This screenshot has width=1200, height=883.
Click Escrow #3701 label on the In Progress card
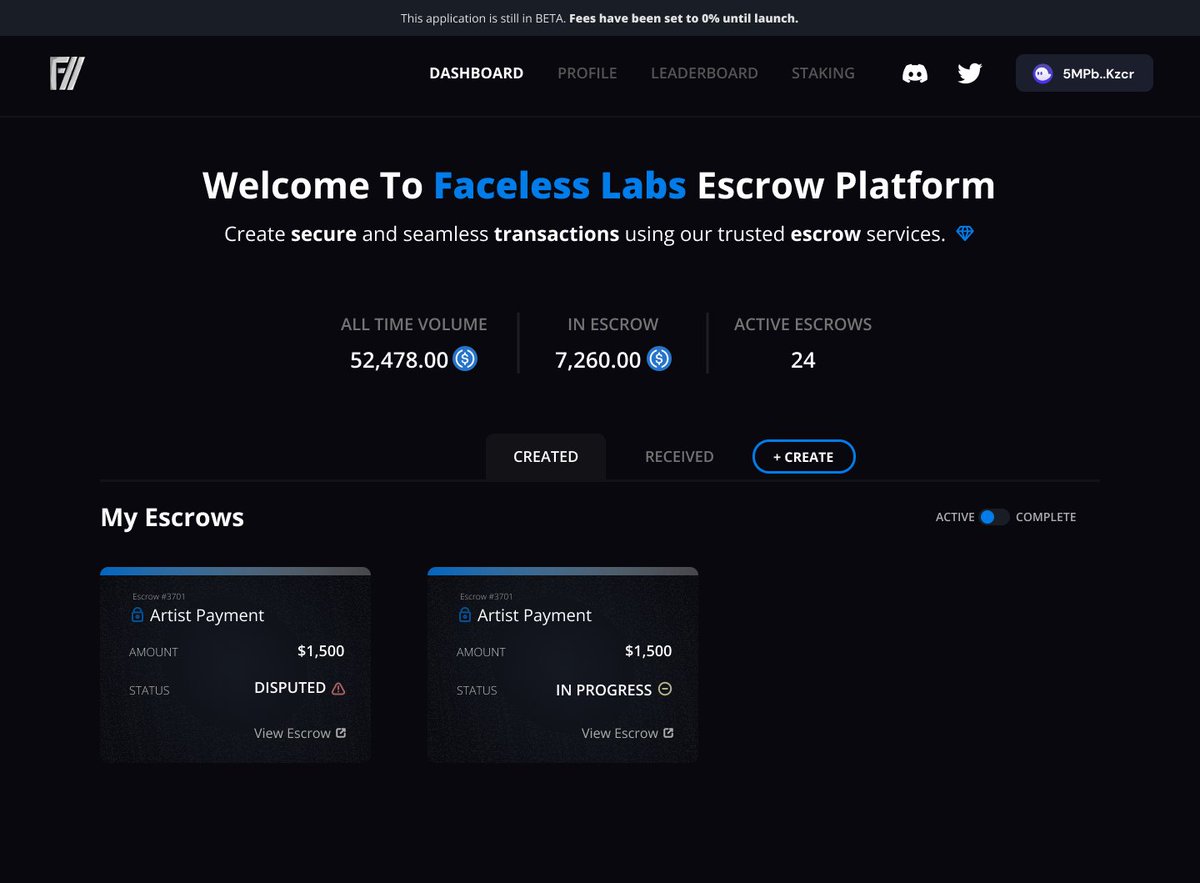pos(486,597)
